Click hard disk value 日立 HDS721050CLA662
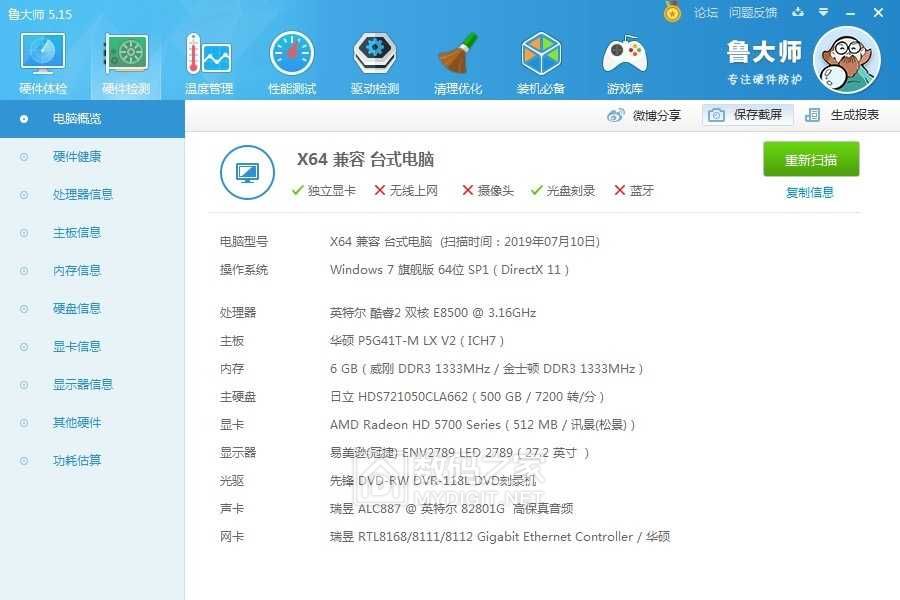This screenshot has height=600, width=900. click(x=467, y=397)
